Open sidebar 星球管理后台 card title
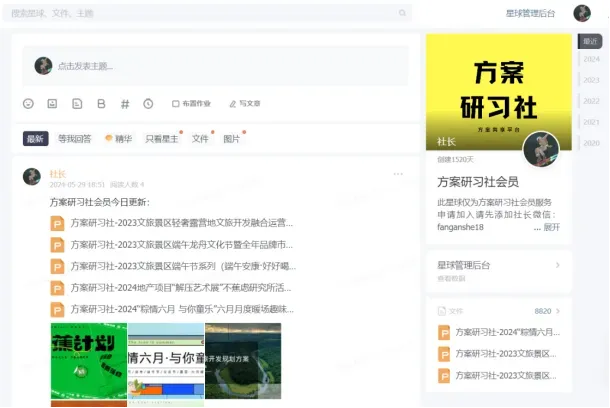610x408 pixels. (463, 265)
